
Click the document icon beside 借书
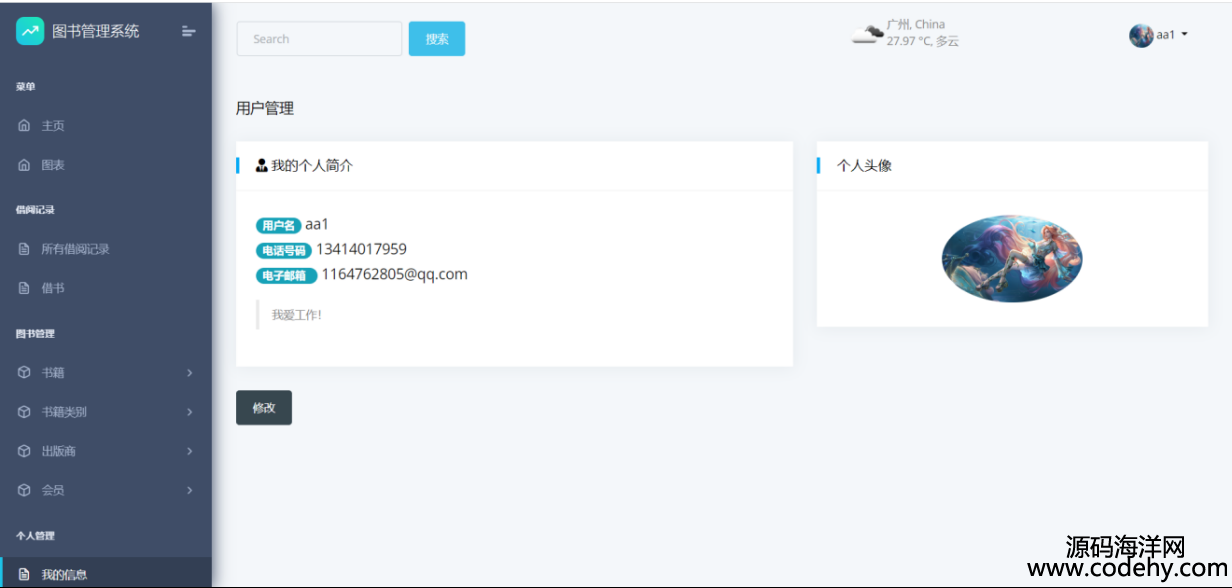[x=24, y=288]
